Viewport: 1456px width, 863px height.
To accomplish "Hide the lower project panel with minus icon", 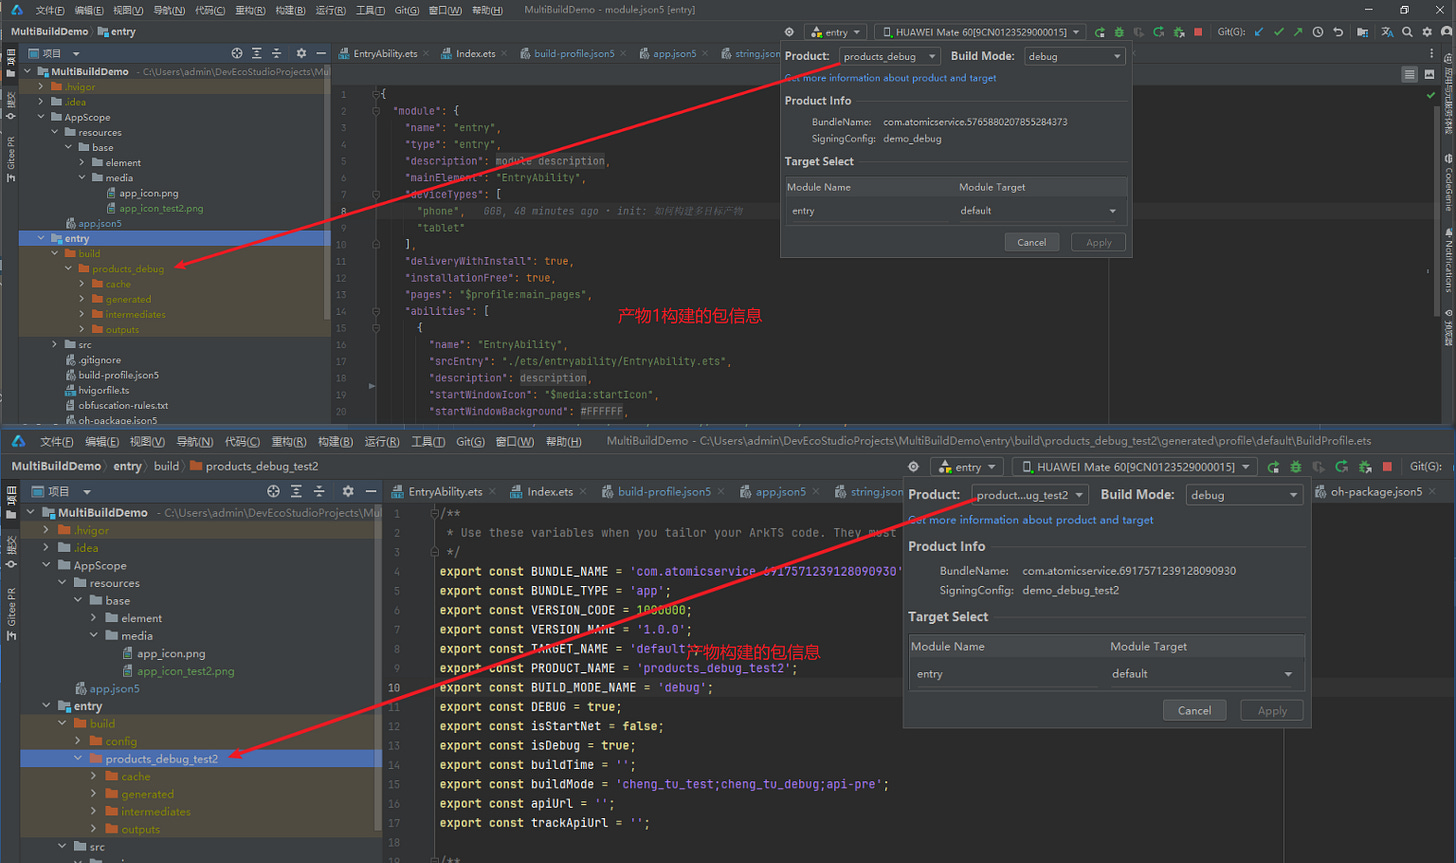I will pyautogui.click(x=371, y=491).
